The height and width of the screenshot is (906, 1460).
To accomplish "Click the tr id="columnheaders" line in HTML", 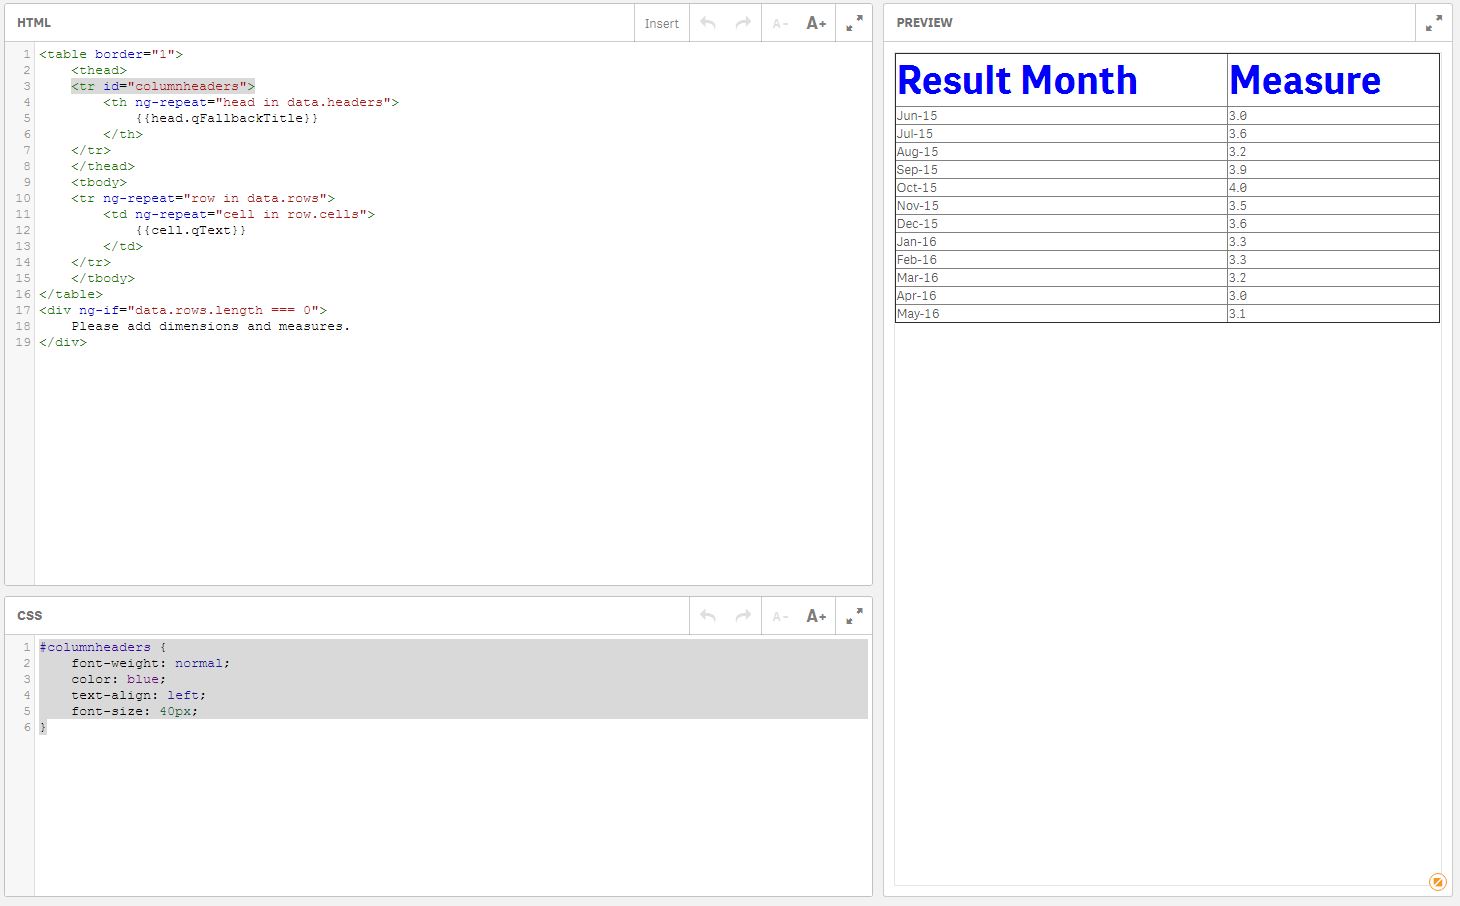I will (163, 86).
